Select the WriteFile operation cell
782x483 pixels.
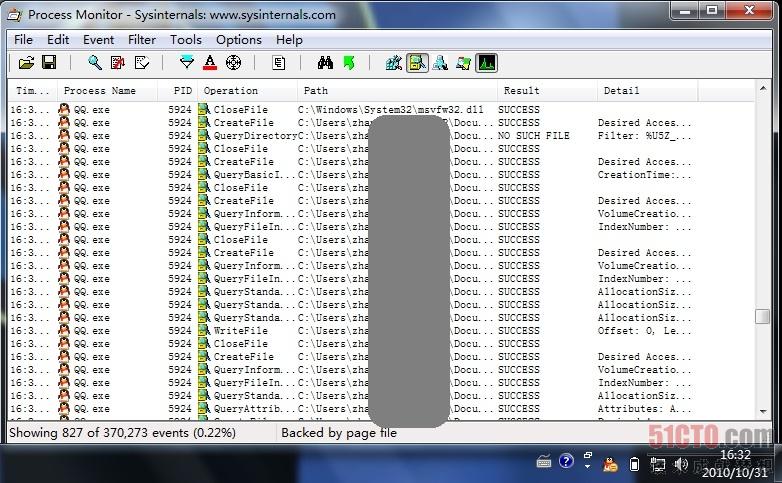click(x=240, y=331)
